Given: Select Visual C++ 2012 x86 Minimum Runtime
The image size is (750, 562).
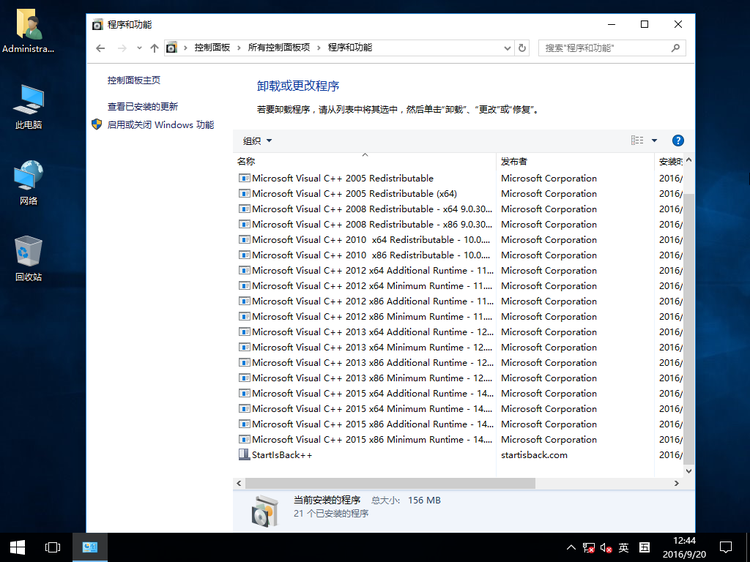Looking at the screenshot, I should point(458,316).
